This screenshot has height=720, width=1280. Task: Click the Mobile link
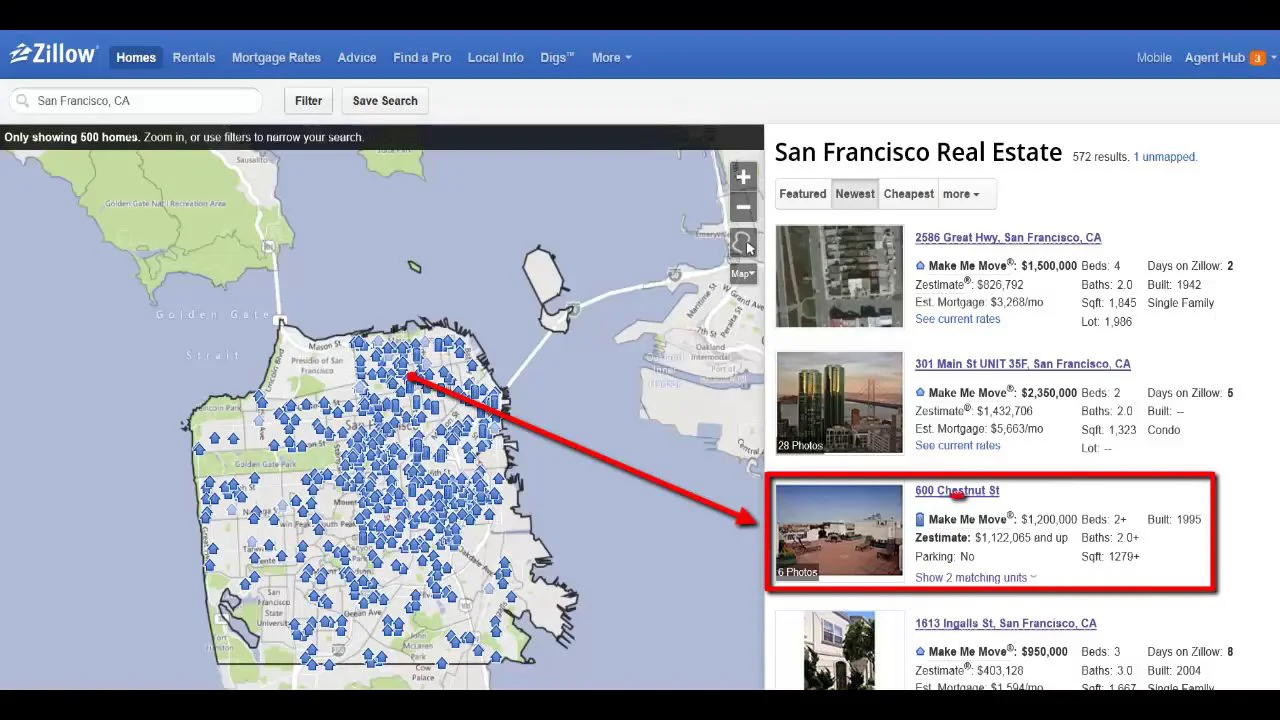coord(1154,58)
